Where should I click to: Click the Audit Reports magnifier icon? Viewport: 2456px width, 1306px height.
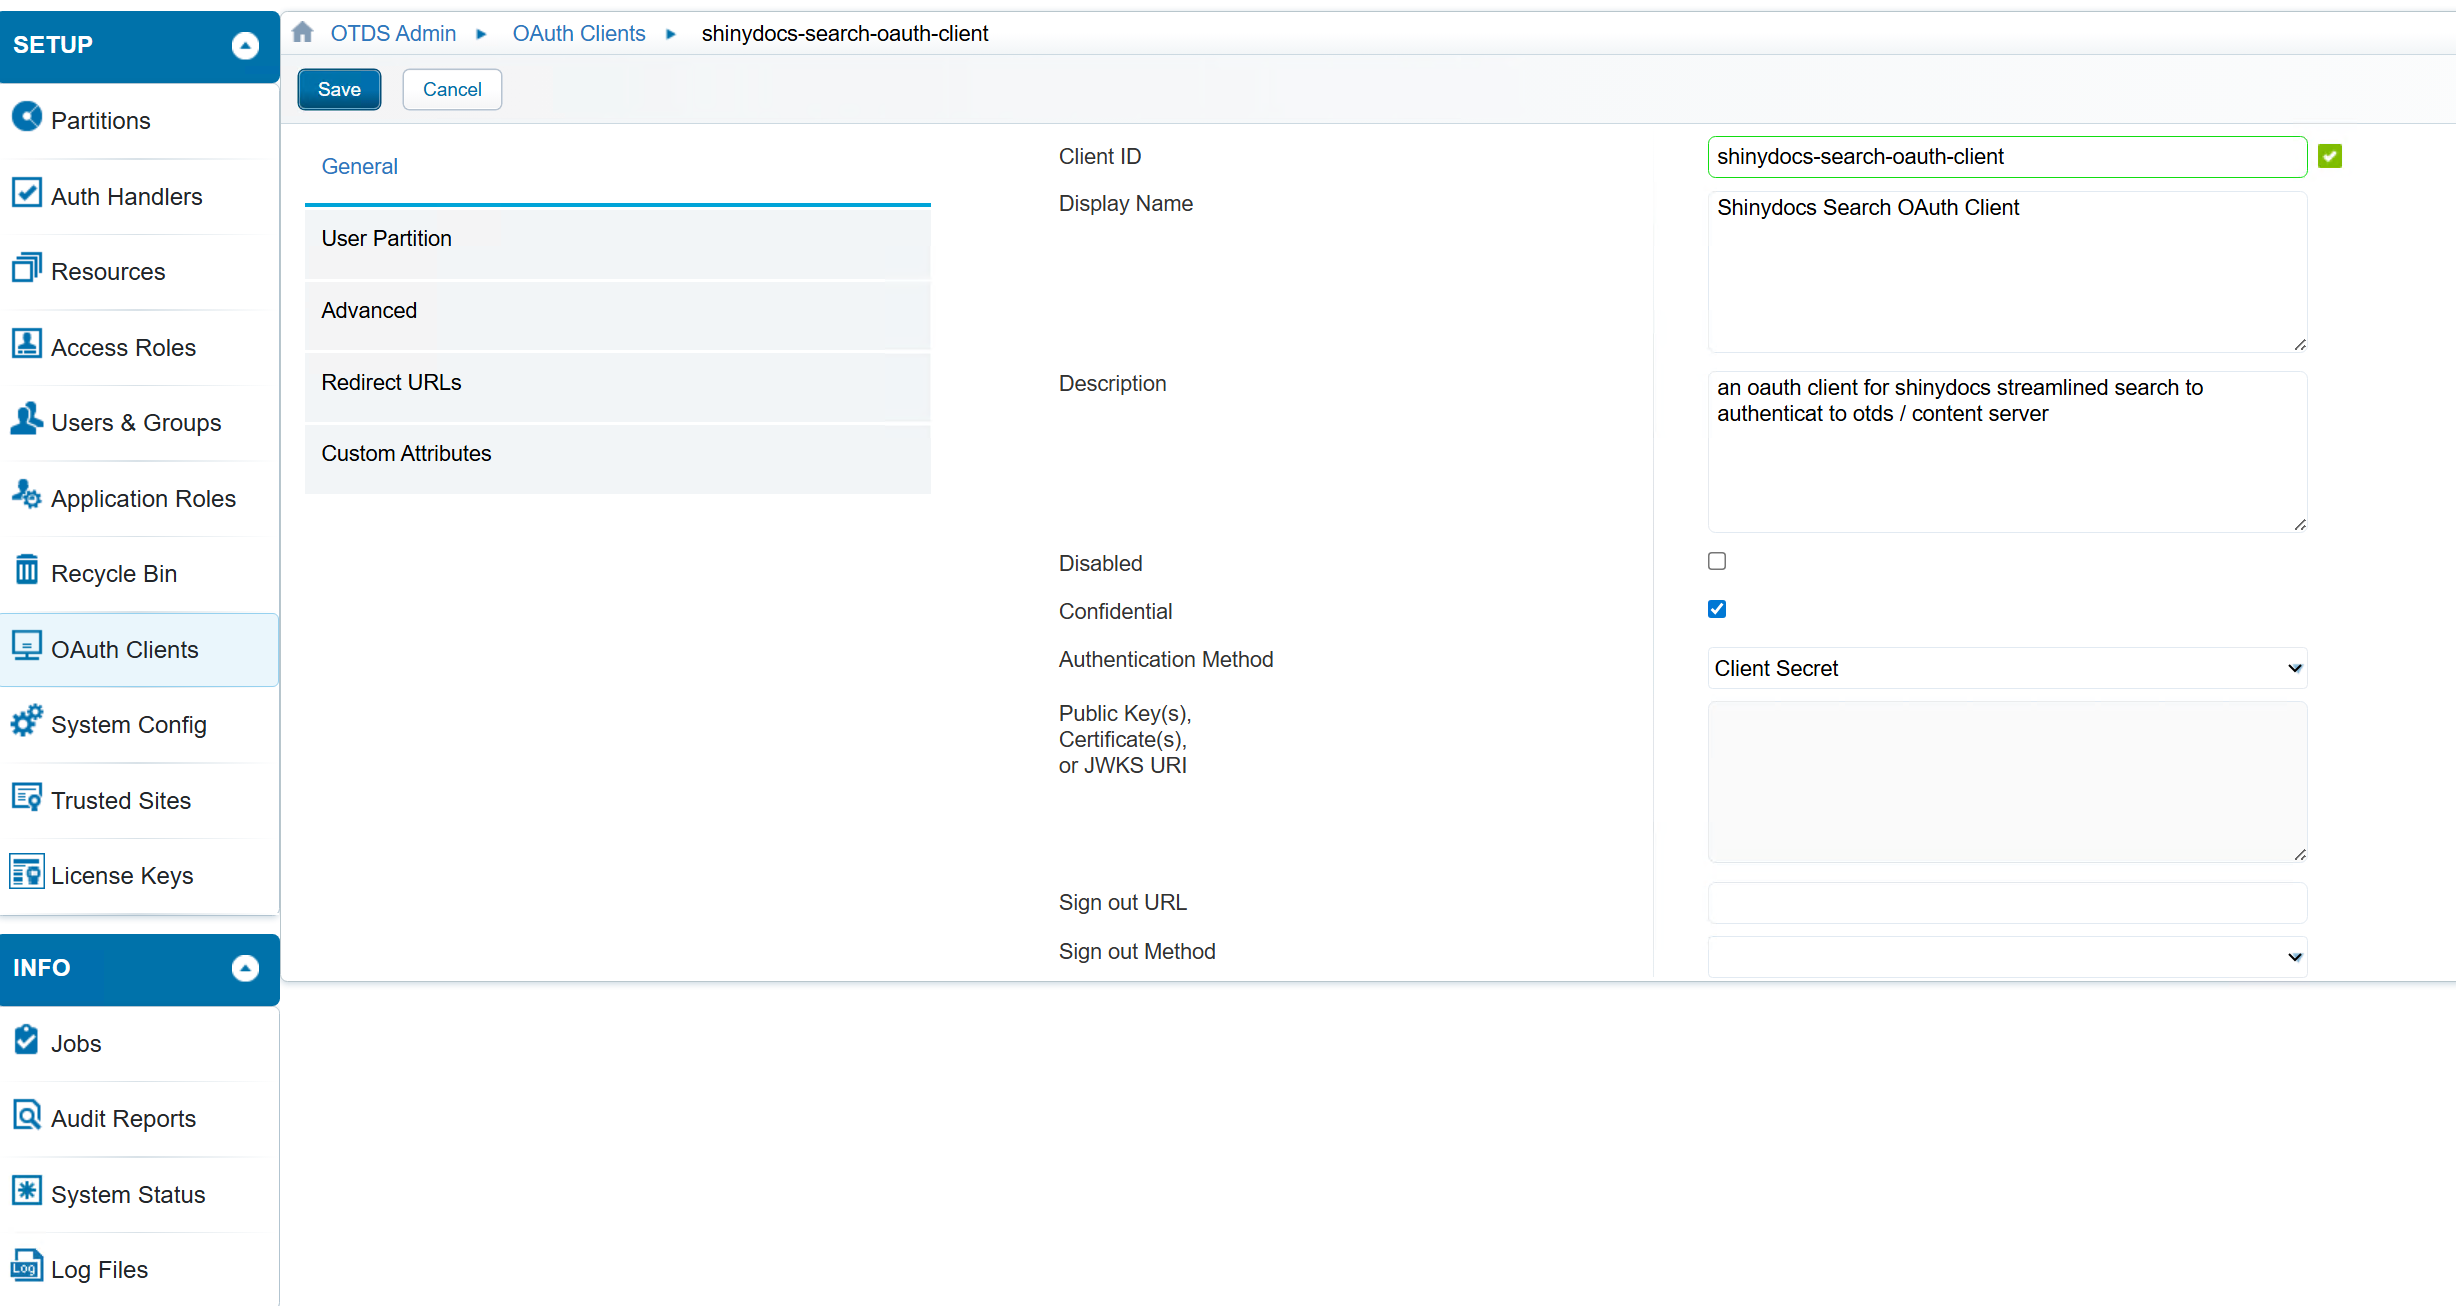point(26,1115)
